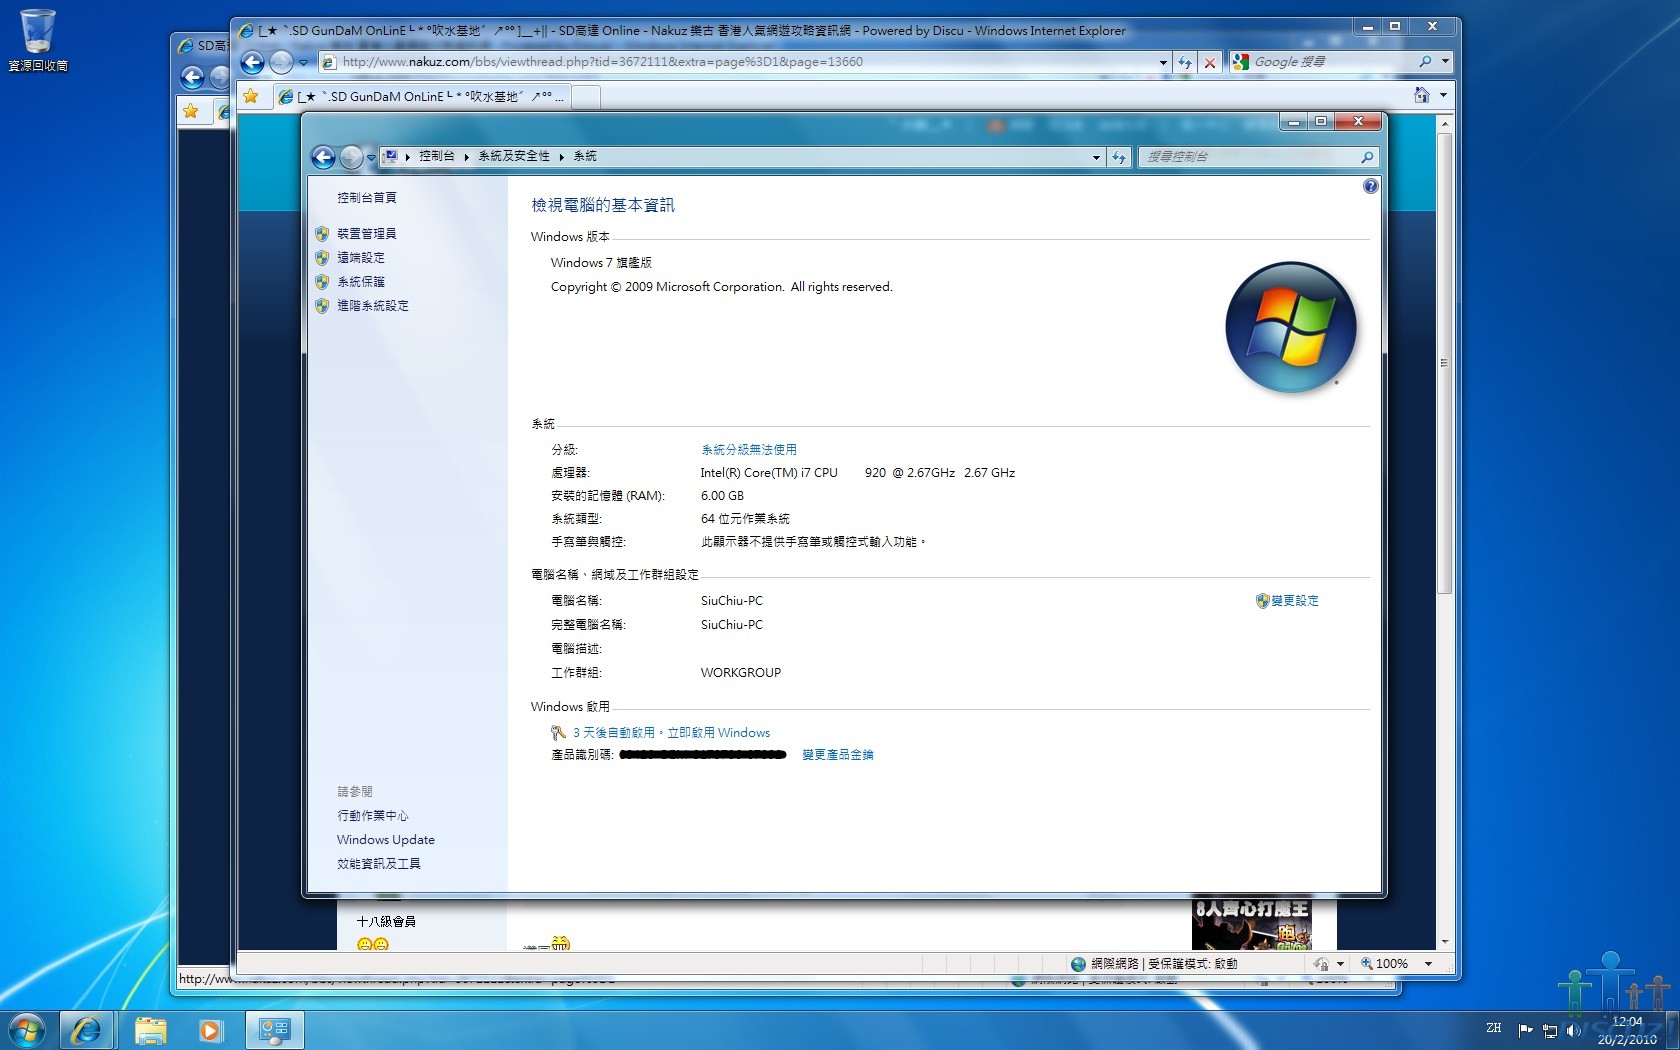
Task: Click forward arrow in front Internet Explorer window
Action: 282,62
